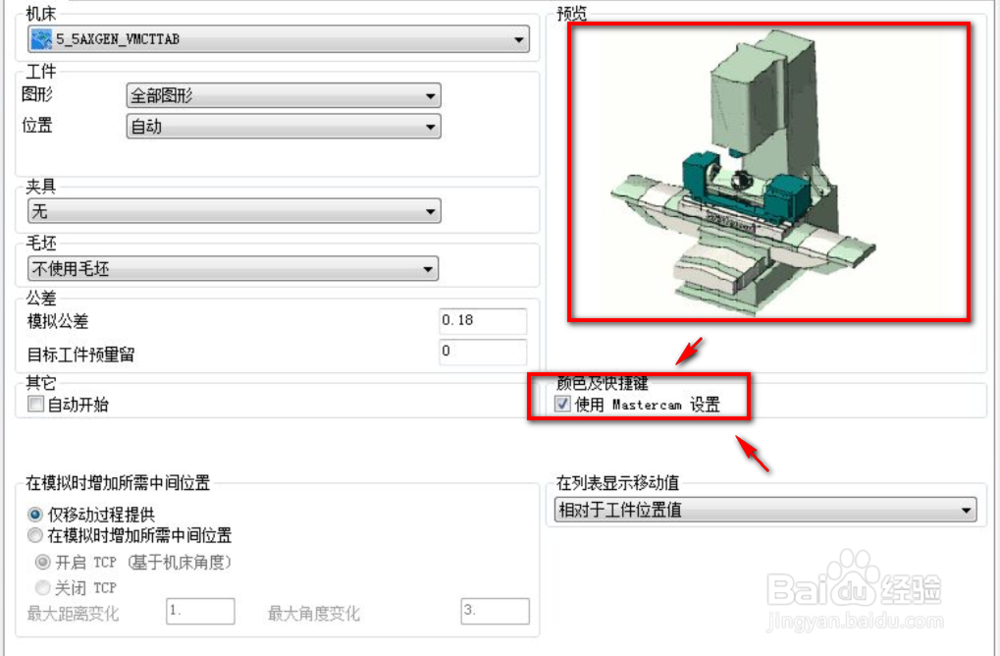This screenshot has width=1000, height=656.
Task: Select 在模拟时增加所需中间位置 radio option
Action: (x=35, y=535)
